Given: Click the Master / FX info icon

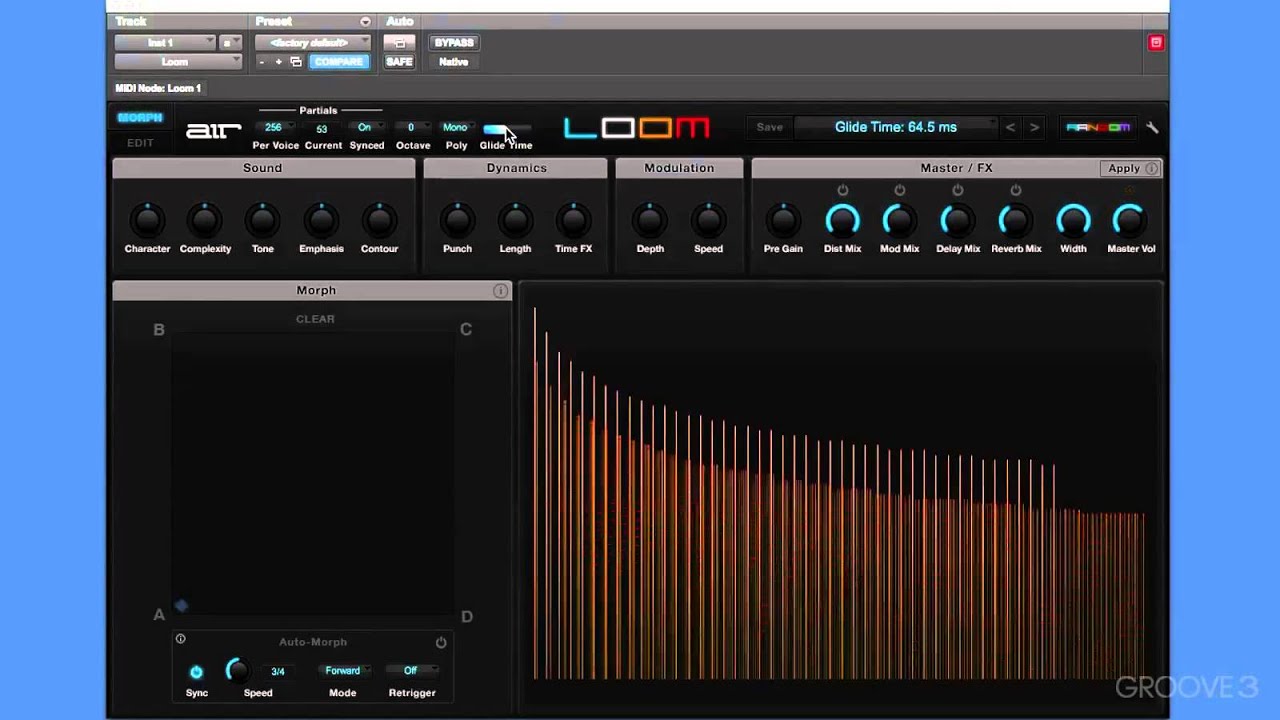Looking at the screenshot, I should click(x=1152, y=168).
